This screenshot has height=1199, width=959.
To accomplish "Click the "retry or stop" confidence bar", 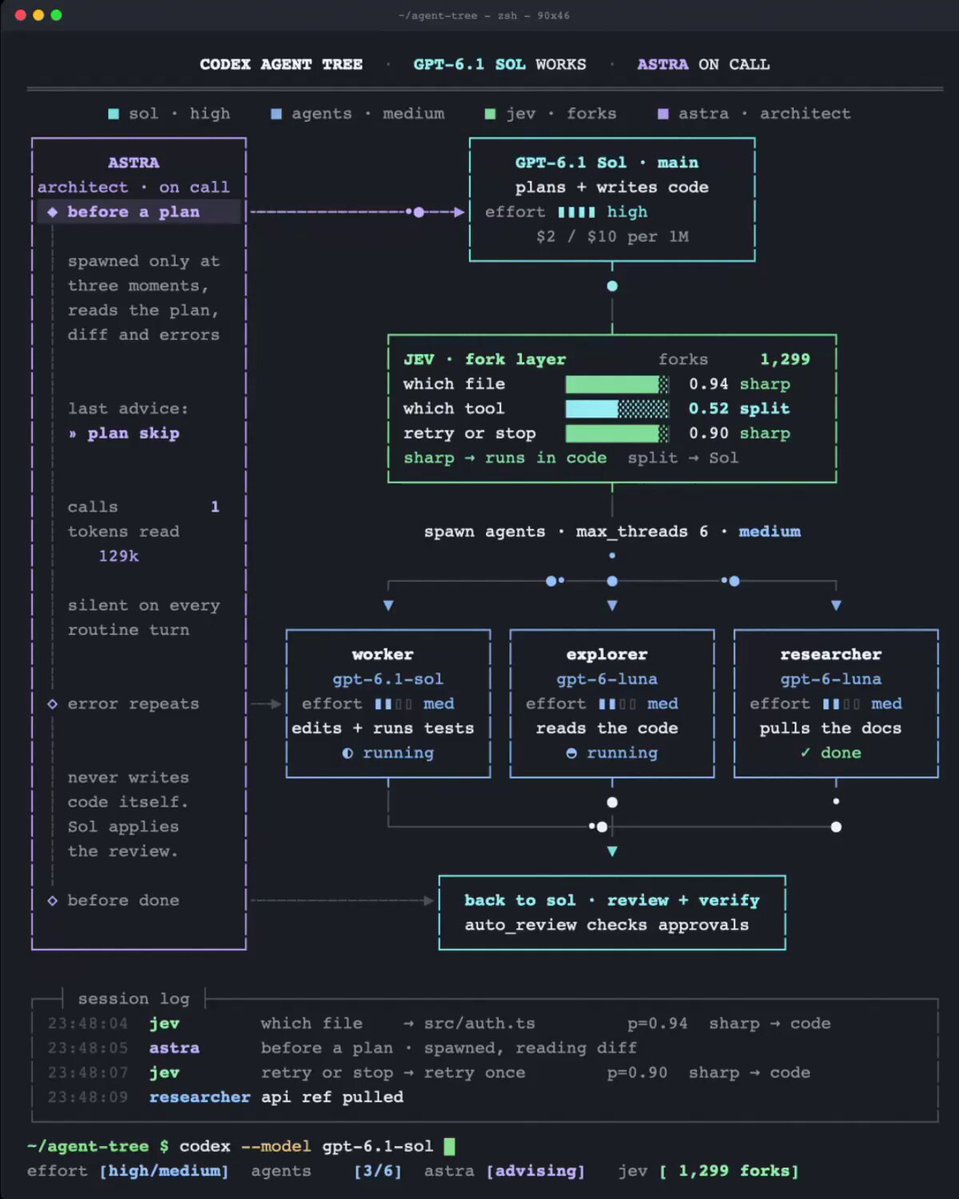I will coord(617,433).
